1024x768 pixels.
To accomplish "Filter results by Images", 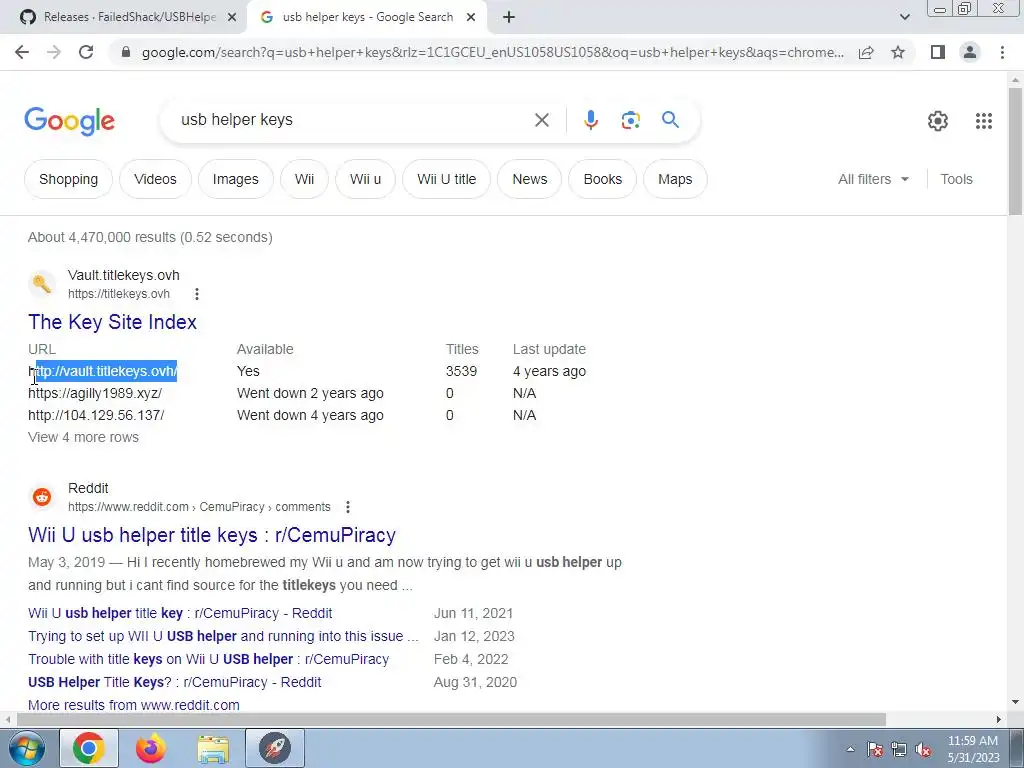I will tap(236, 180).
